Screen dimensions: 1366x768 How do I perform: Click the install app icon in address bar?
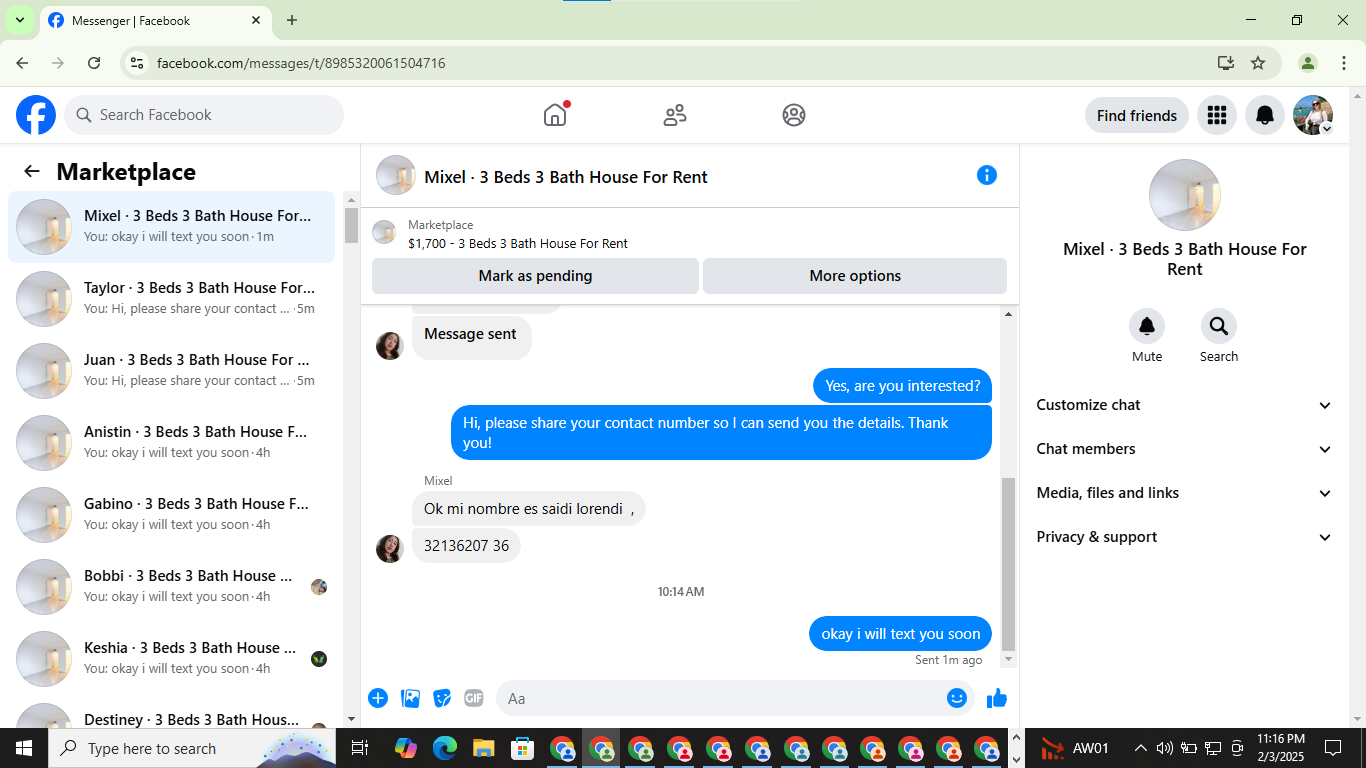(1226, 63)
